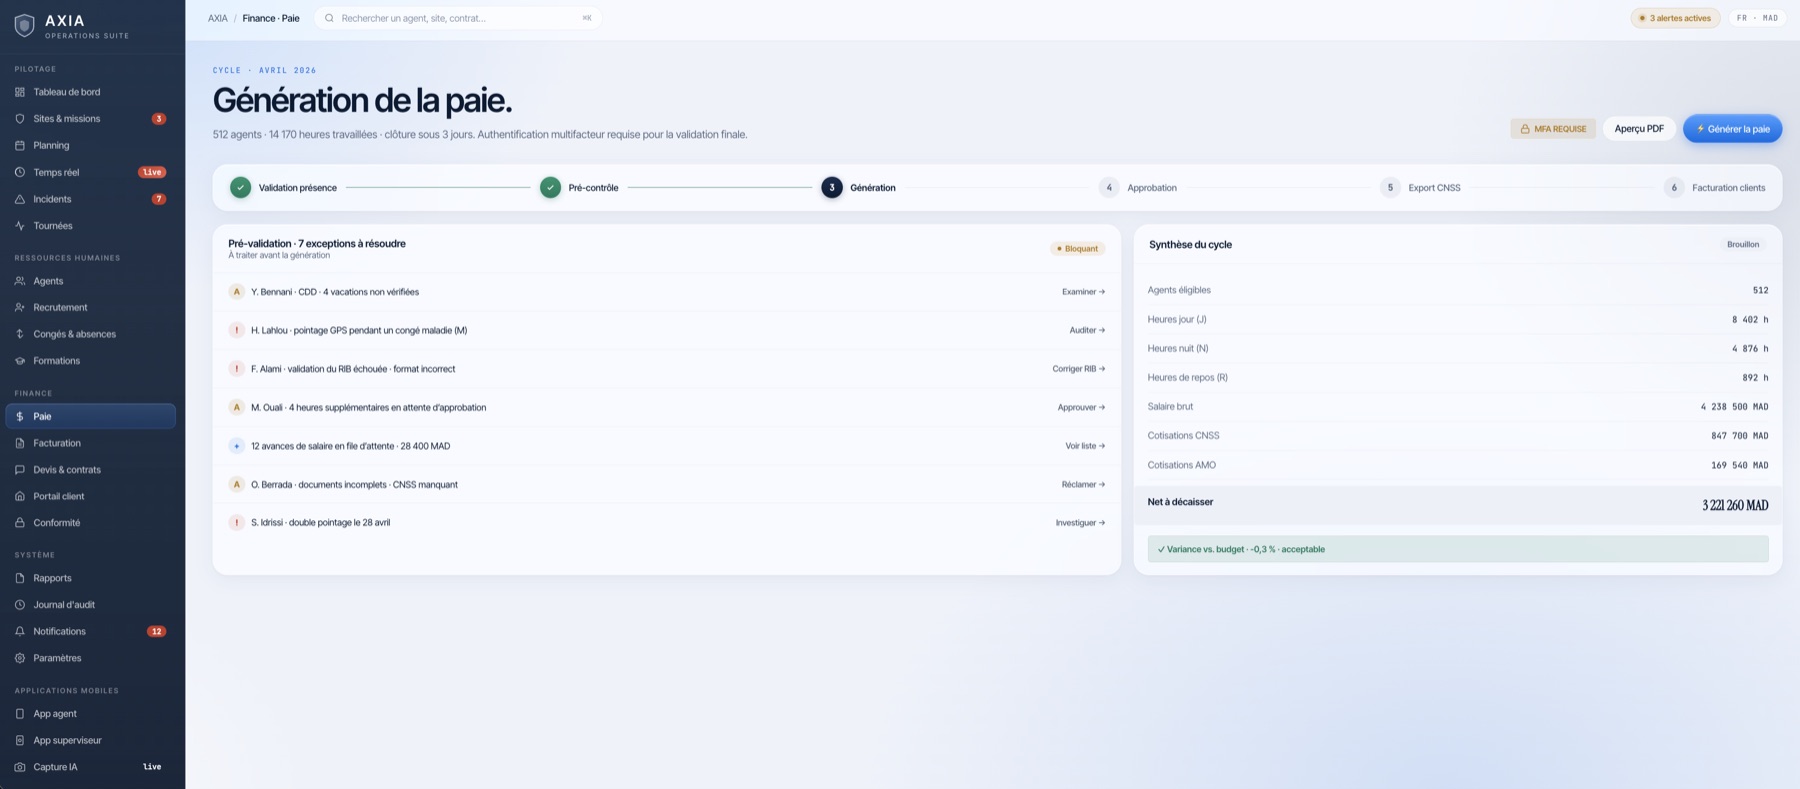Viewport: 1800px width, 789px height.
Task: Click the search magnifier icon
Action: tap(329, 18)
